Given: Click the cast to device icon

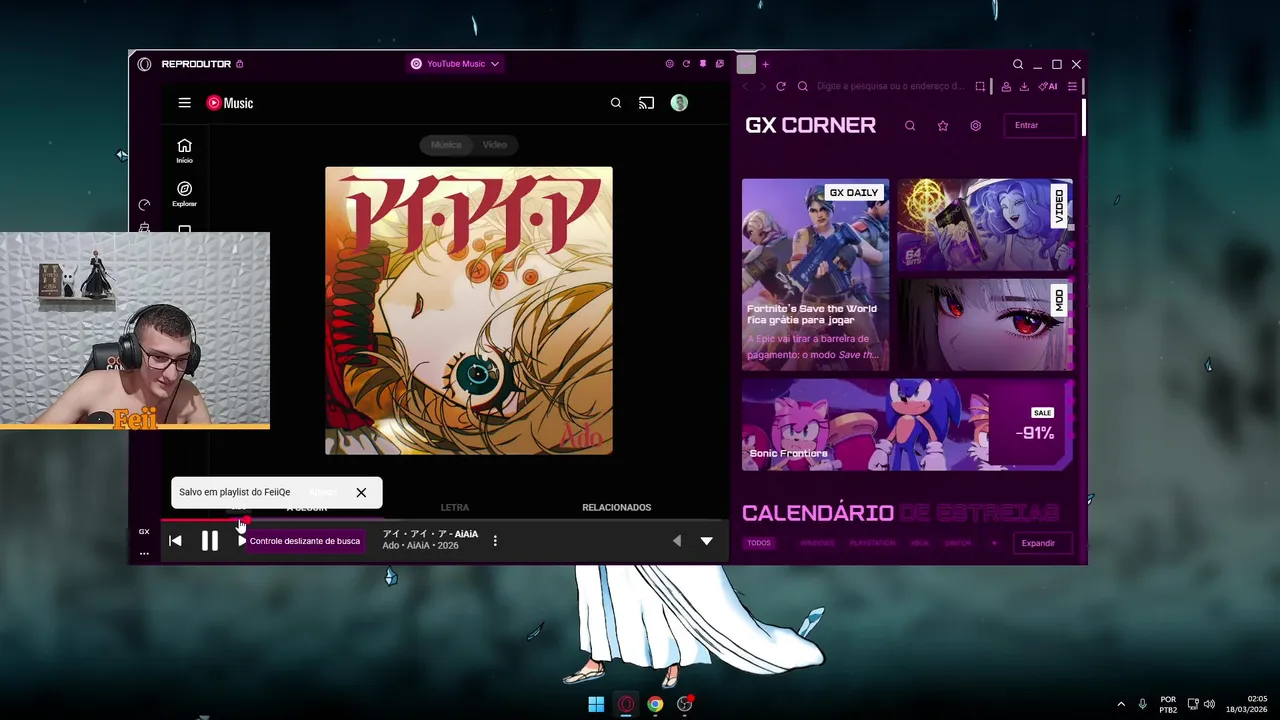Looking at the screenshot, I should click(646, 103).
